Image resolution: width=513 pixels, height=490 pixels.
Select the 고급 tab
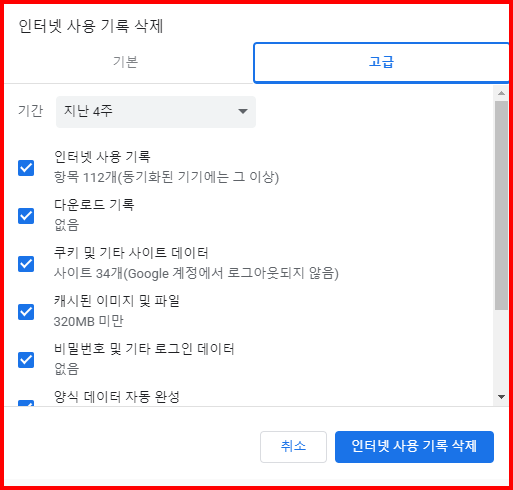click(381, 63)
